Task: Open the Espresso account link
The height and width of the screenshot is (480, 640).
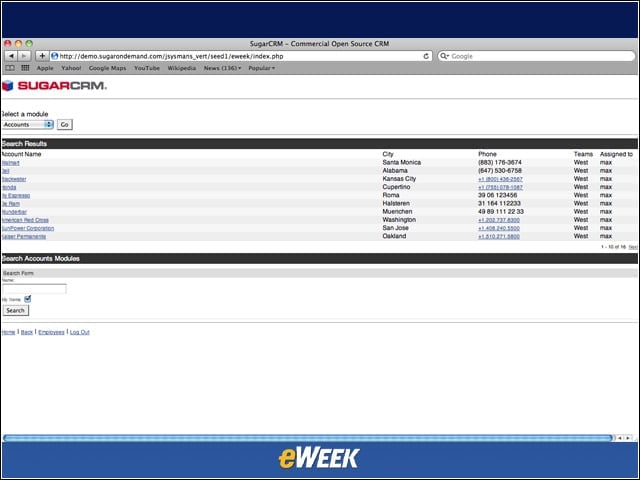Action: point(16,196)
